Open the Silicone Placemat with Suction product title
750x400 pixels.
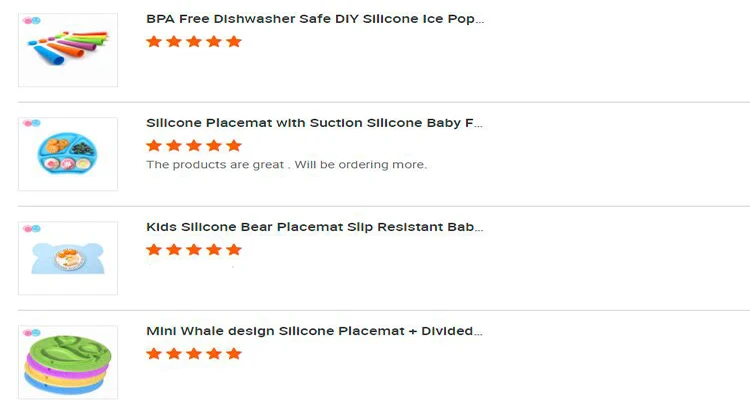point(315,123)
